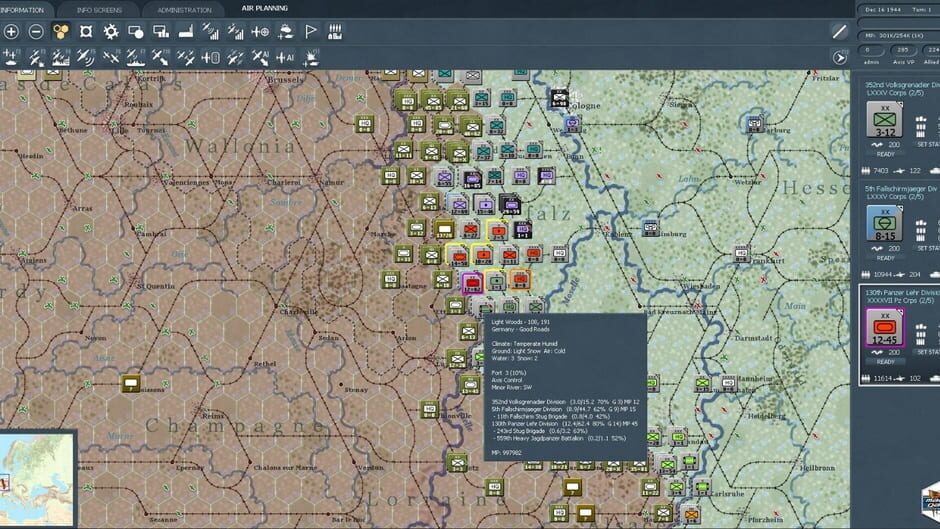This screenshot has width=940, height=529.
Task: Click the 352nd Volksgrenadier READY status
Action: click(885, 154)
